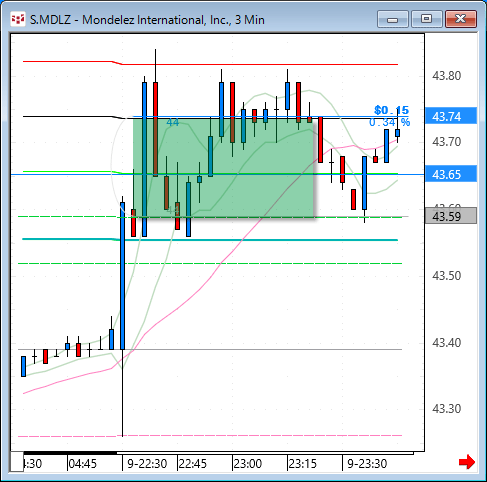Click the small white box at bottom-left corner
This screenshot has width=487, height=482.
[17, 462]
